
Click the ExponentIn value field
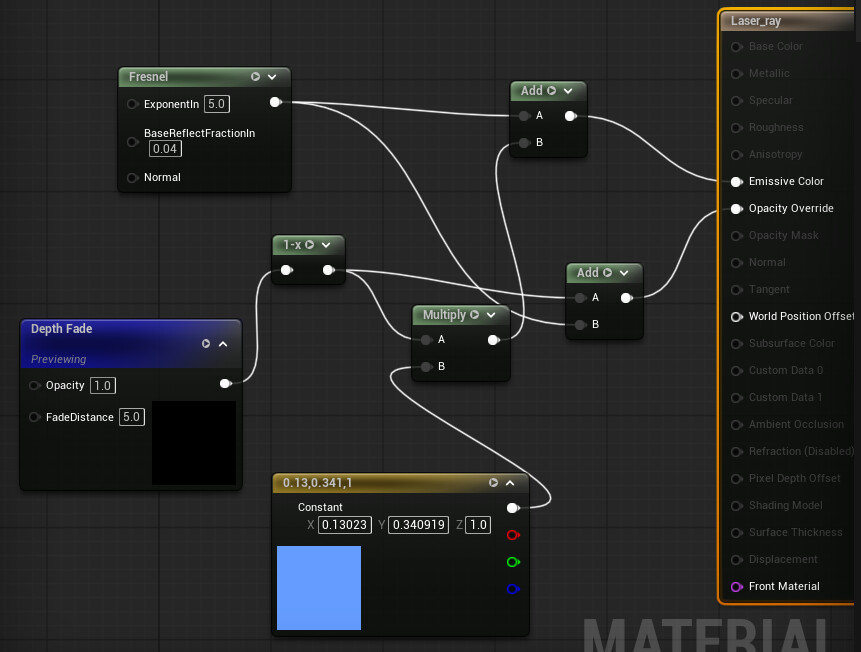(217, 103)
